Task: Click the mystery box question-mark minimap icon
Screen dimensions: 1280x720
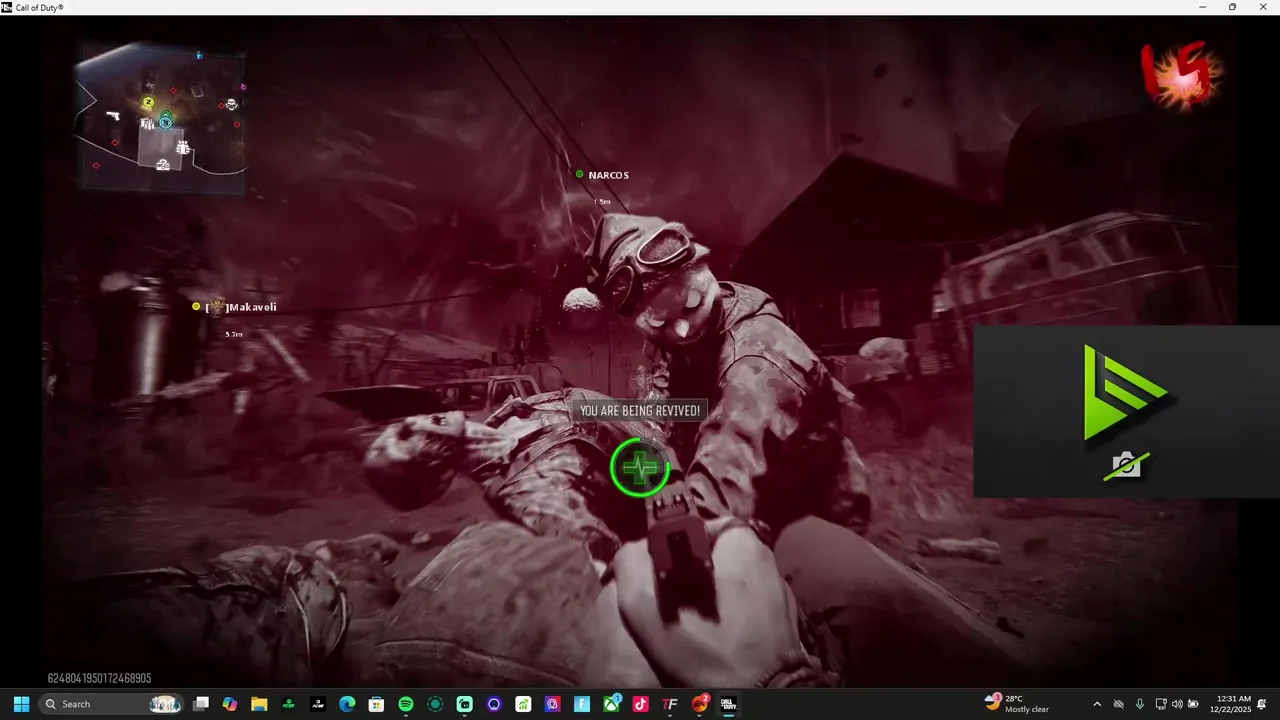Action: point(163,164)
